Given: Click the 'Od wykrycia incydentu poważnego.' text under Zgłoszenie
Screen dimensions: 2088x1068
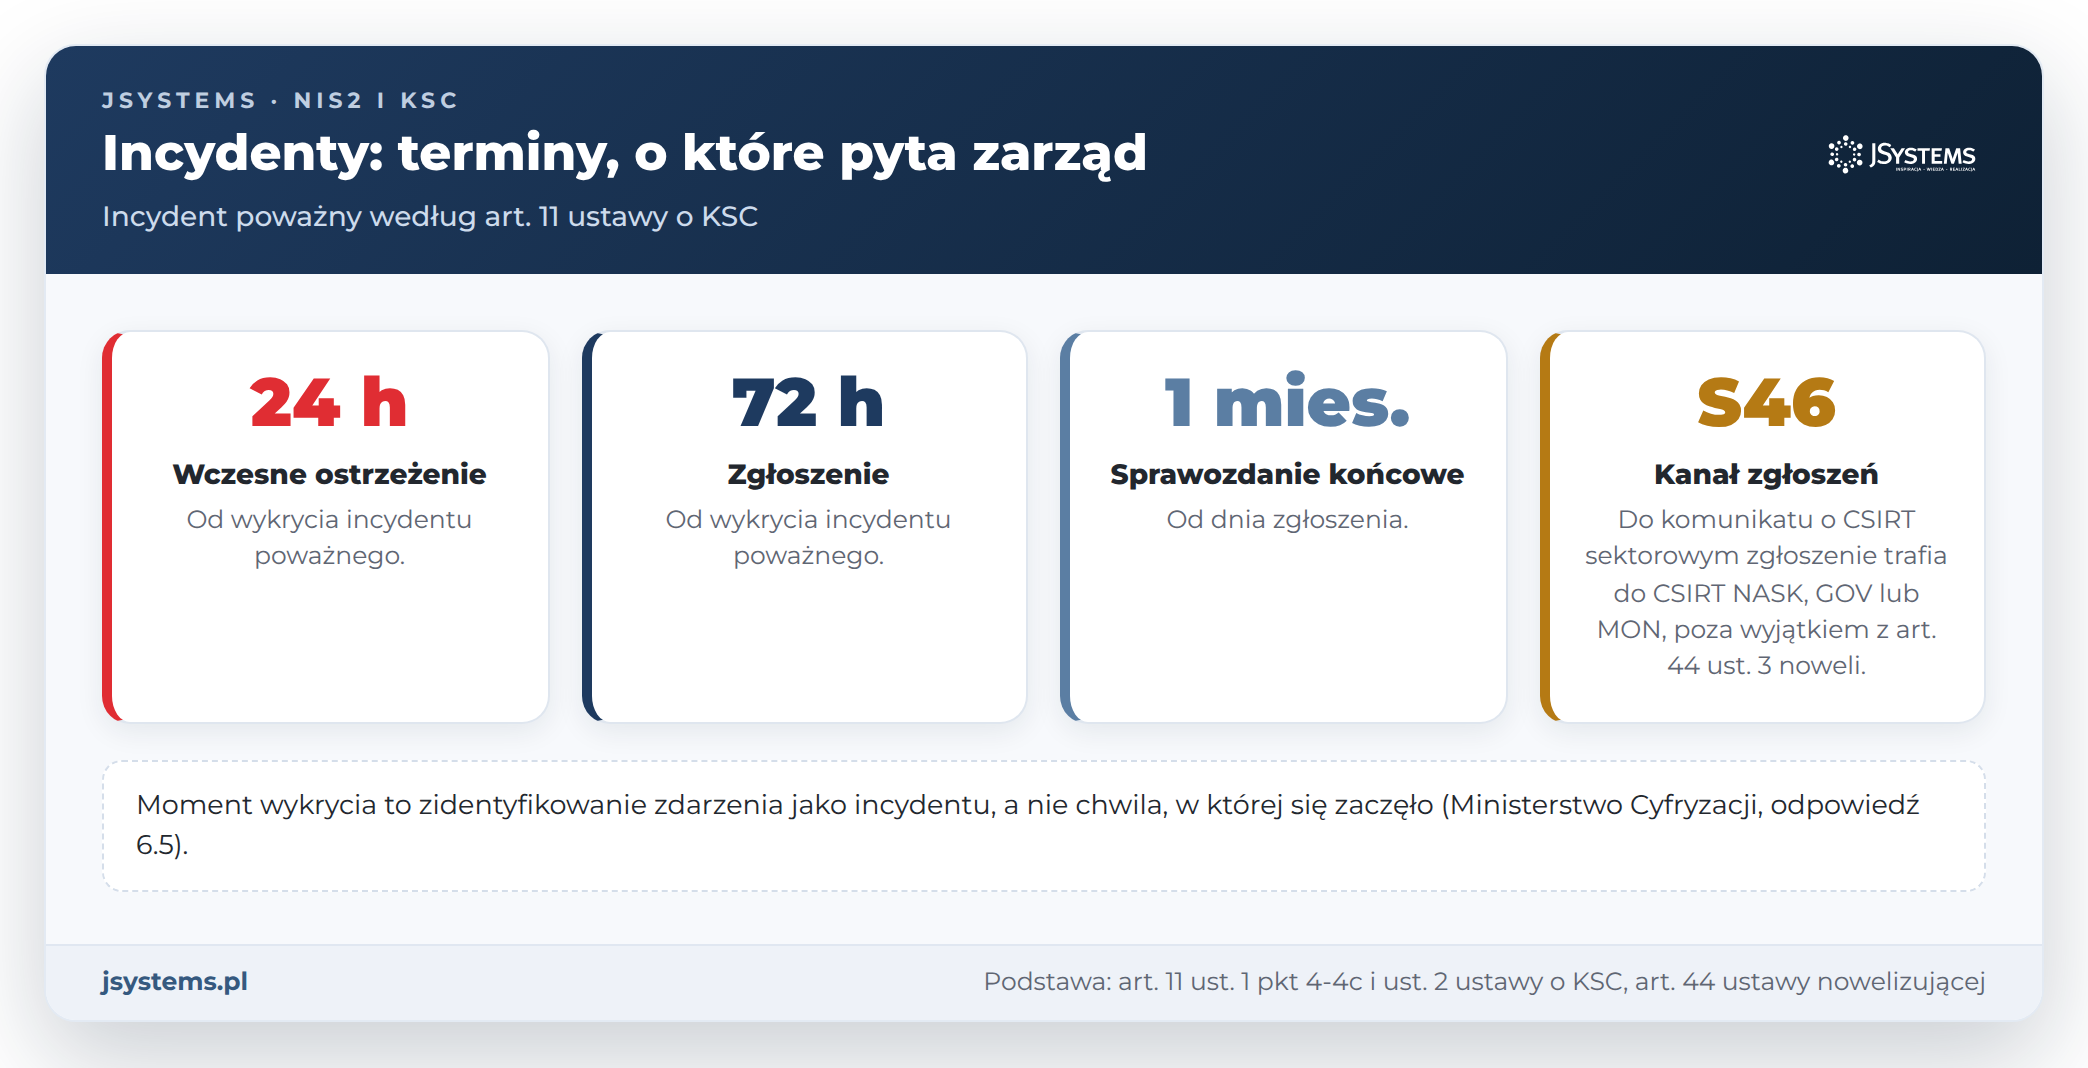Looking at the screenshot, I should pyautogui.click(x=808, y=537).
